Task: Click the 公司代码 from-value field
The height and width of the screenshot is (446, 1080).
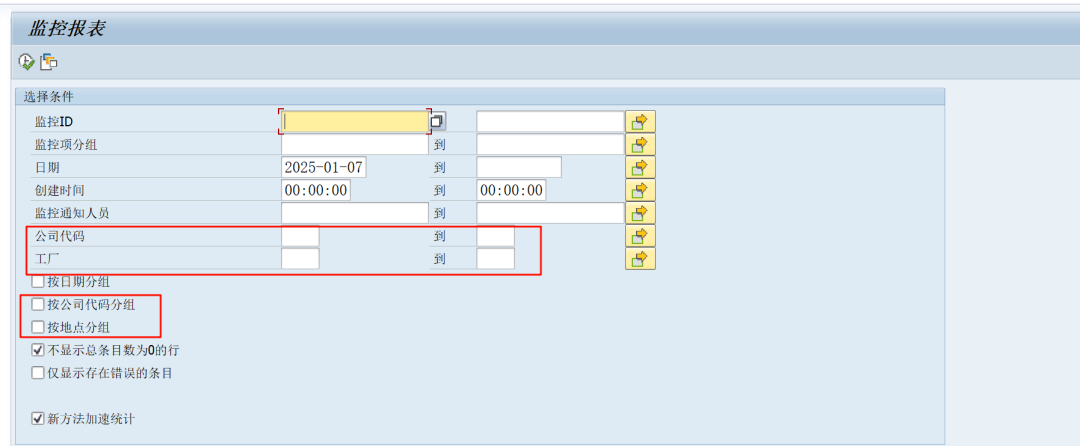Action: tap(300, 235)
